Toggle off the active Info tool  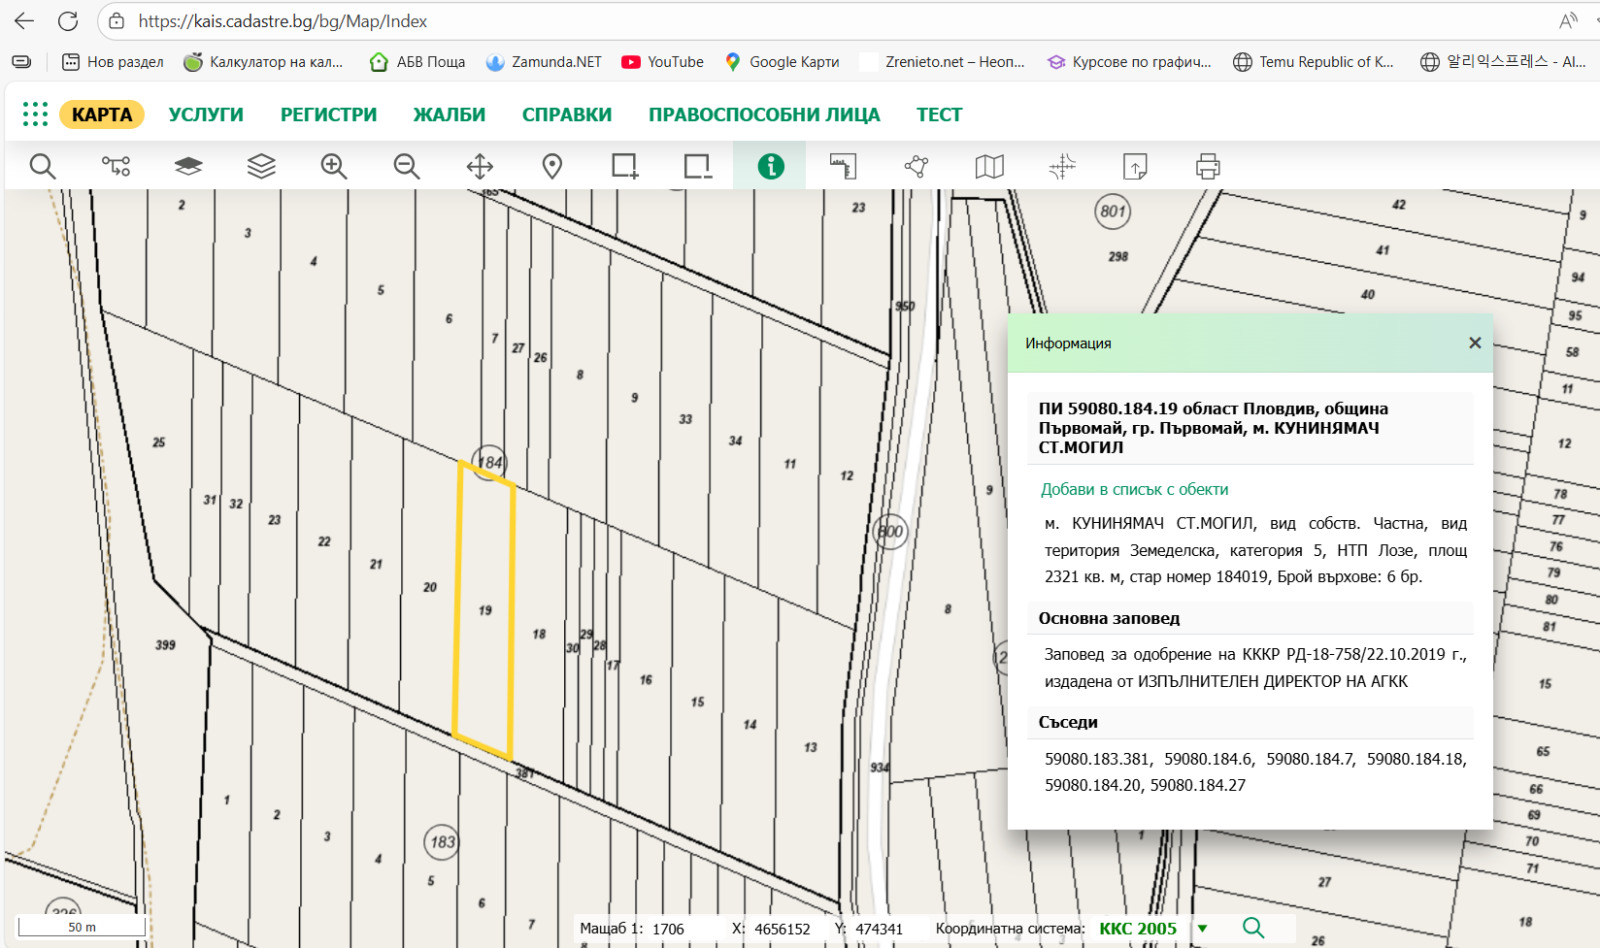[x=770, y=166]
